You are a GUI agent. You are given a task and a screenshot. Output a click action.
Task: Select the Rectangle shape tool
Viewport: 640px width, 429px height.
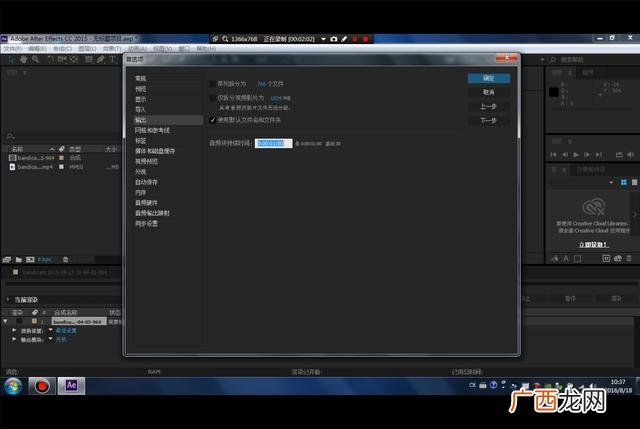click(88, 60)
